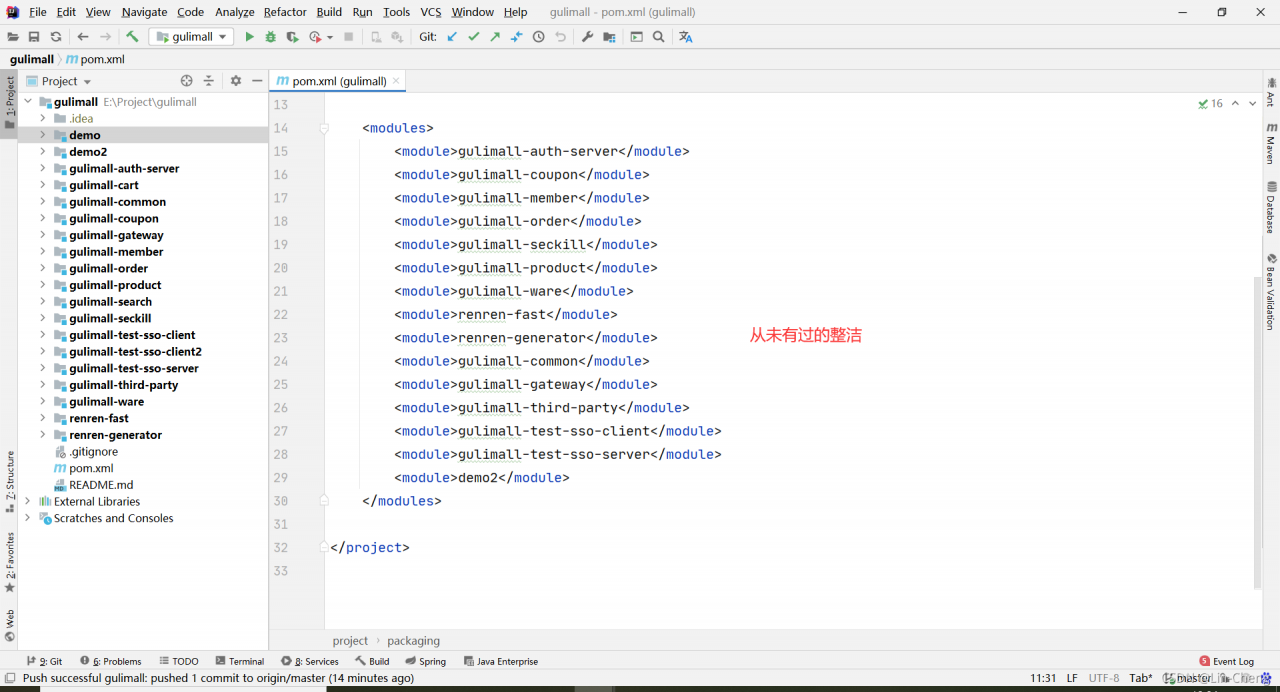Viewport: 1280px width, 692px height.
Task: Open the Git tool window button
Action: 44,661
